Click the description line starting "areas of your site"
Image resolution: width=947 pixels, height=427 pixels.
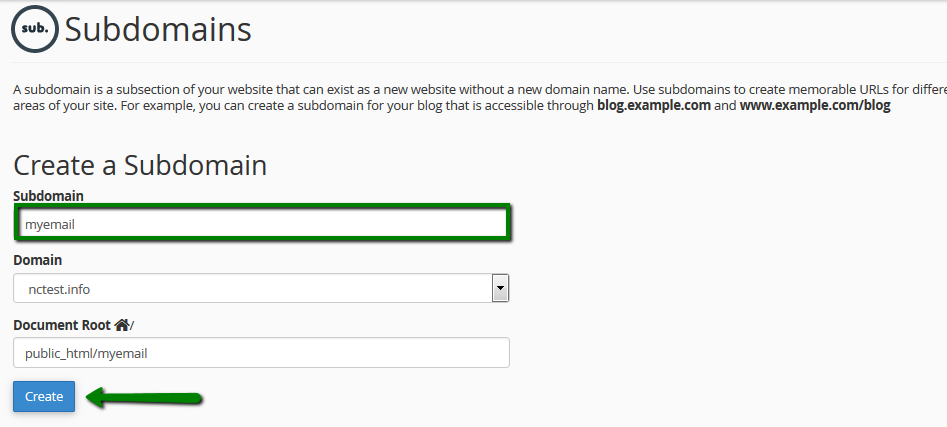point(452,106)
